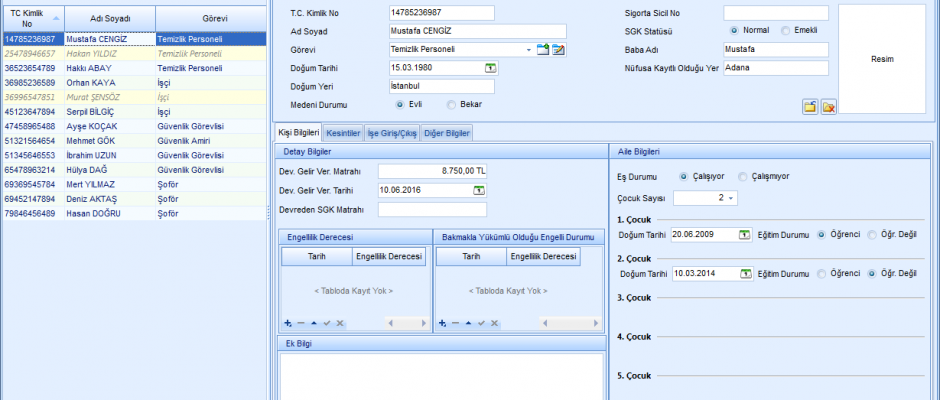The height and width of the screenshot is (400, 940).
Task: Open the Doğum Tarihi calendar picker
Action: 490,68
